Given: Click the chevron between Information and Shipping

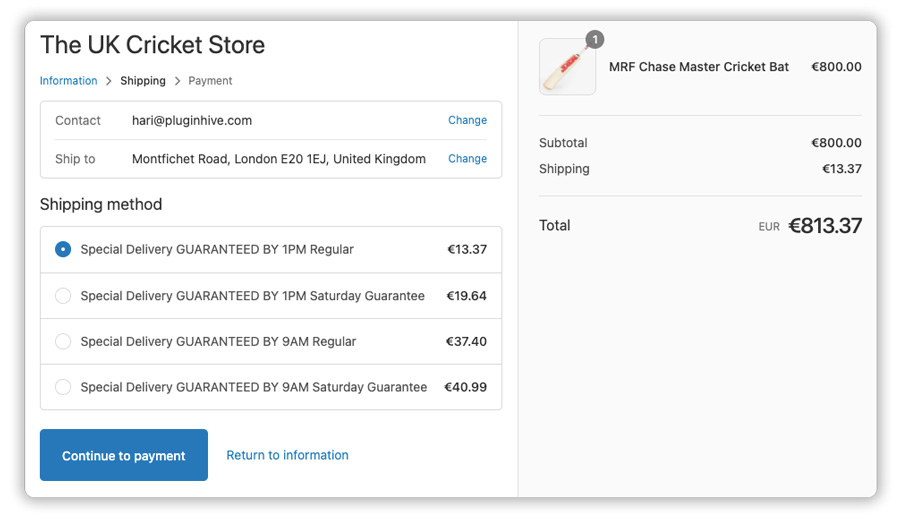Looking at the screenshot, I should (108, 81).
